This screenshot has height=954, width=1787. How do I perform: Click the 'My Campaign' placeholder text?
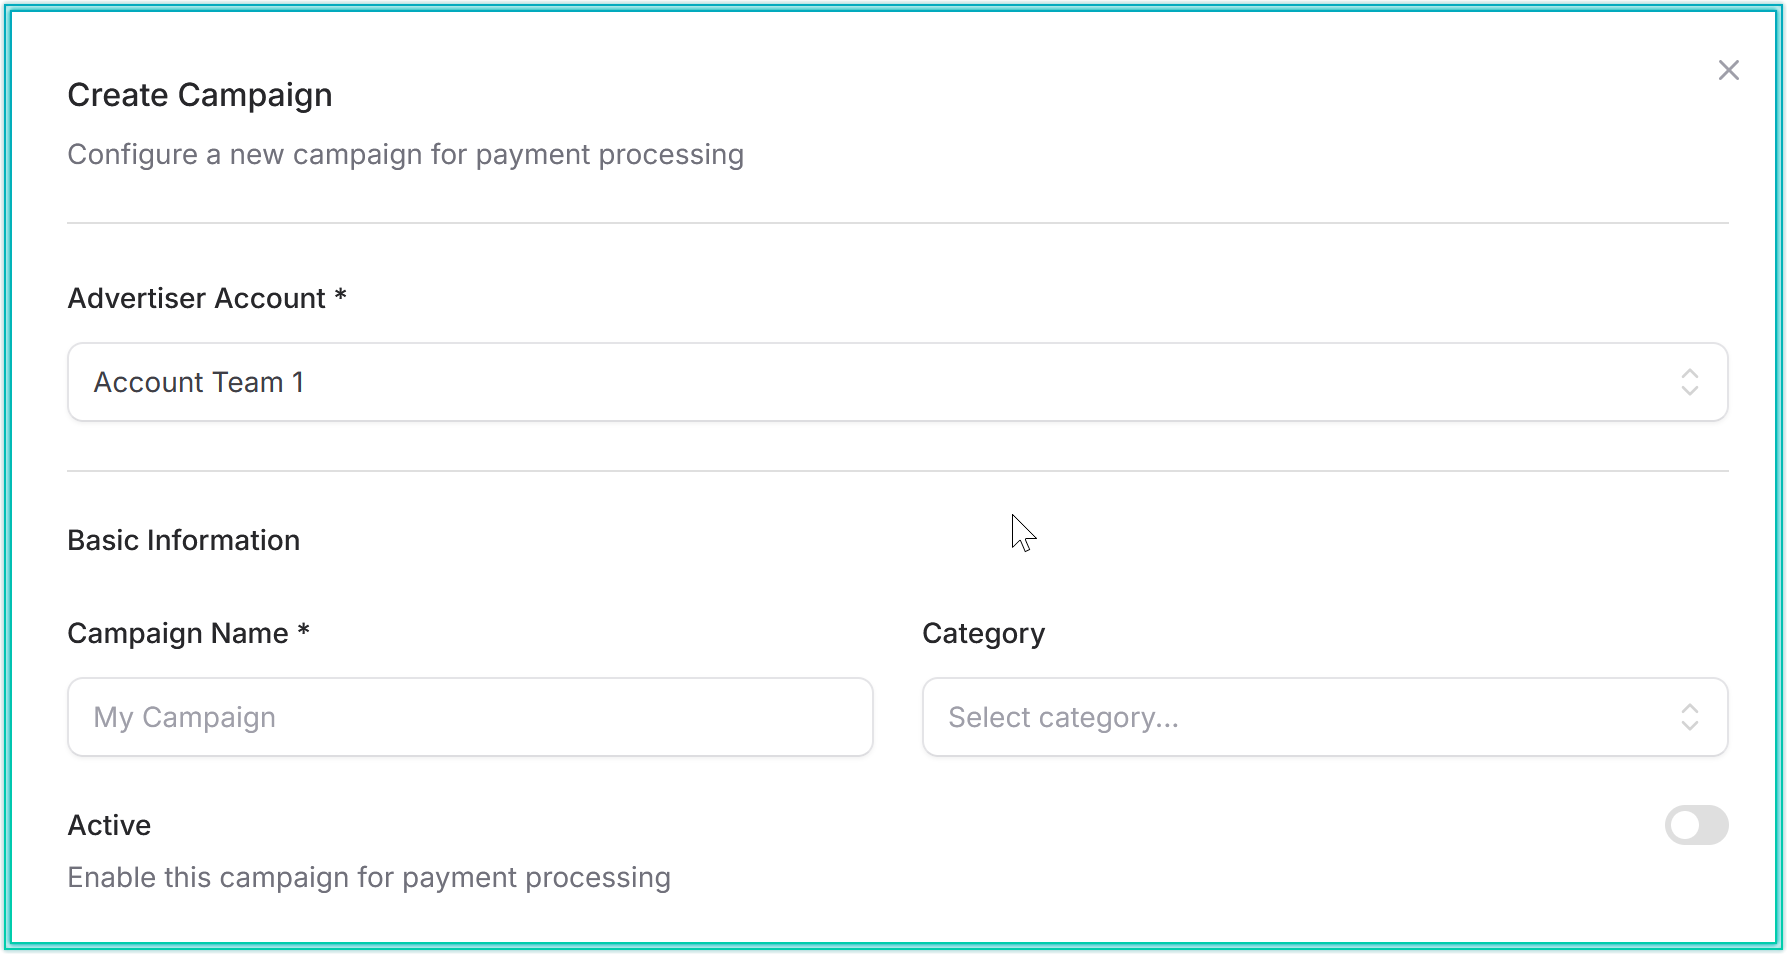pos(185,717)
